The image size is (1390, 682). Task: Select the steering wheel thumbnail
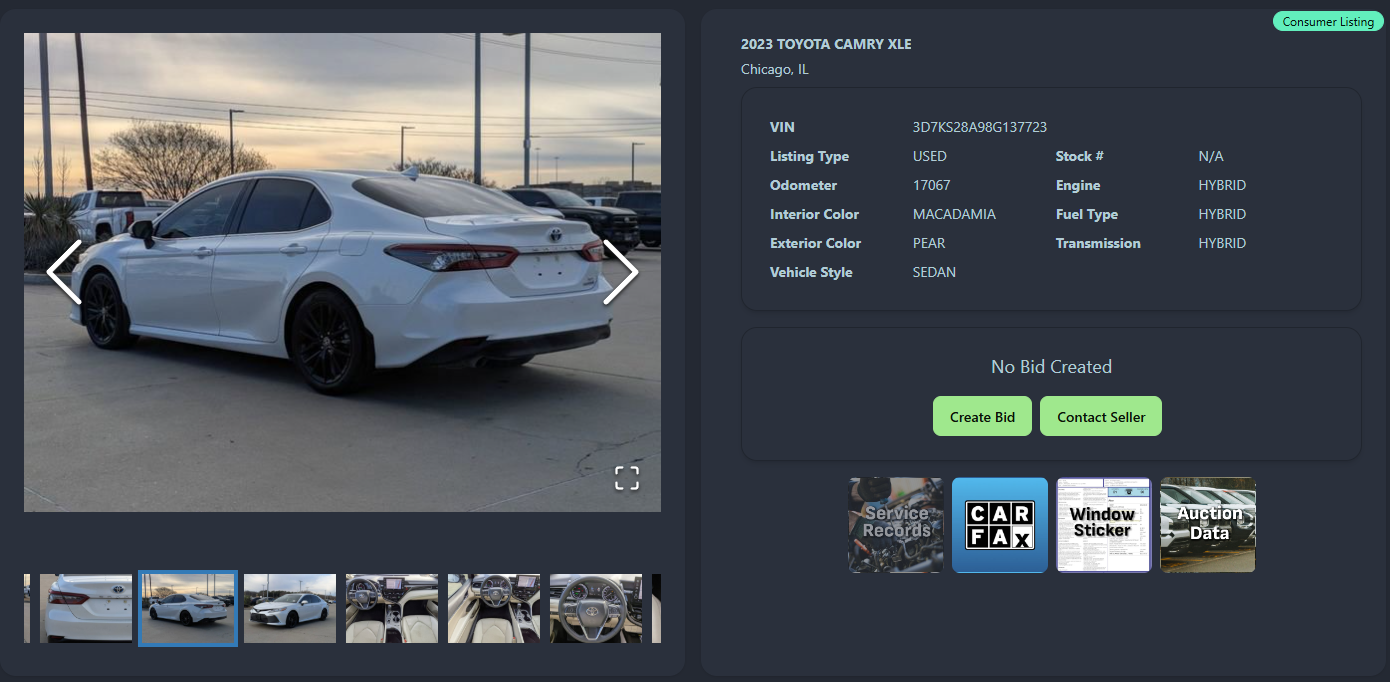(x=596, y=608)
